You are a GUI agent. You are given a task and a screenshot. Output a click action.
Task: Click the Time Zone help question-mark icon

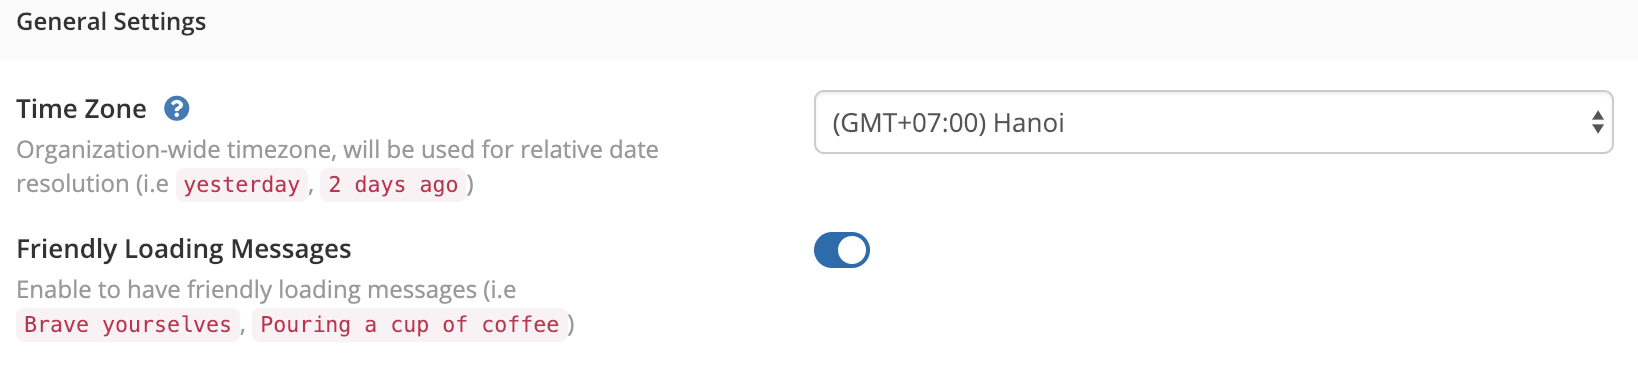tap(176, 108)
